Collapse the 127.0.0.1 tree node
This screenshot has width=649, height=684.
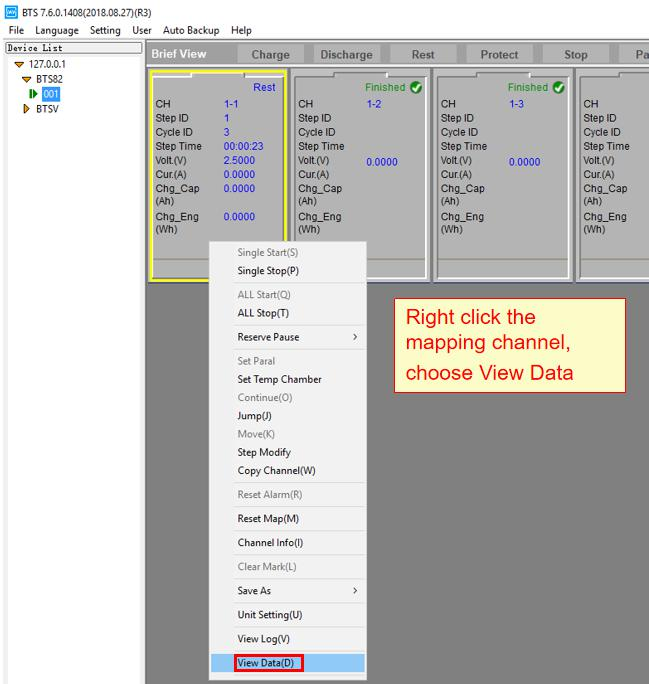point(19,65)
